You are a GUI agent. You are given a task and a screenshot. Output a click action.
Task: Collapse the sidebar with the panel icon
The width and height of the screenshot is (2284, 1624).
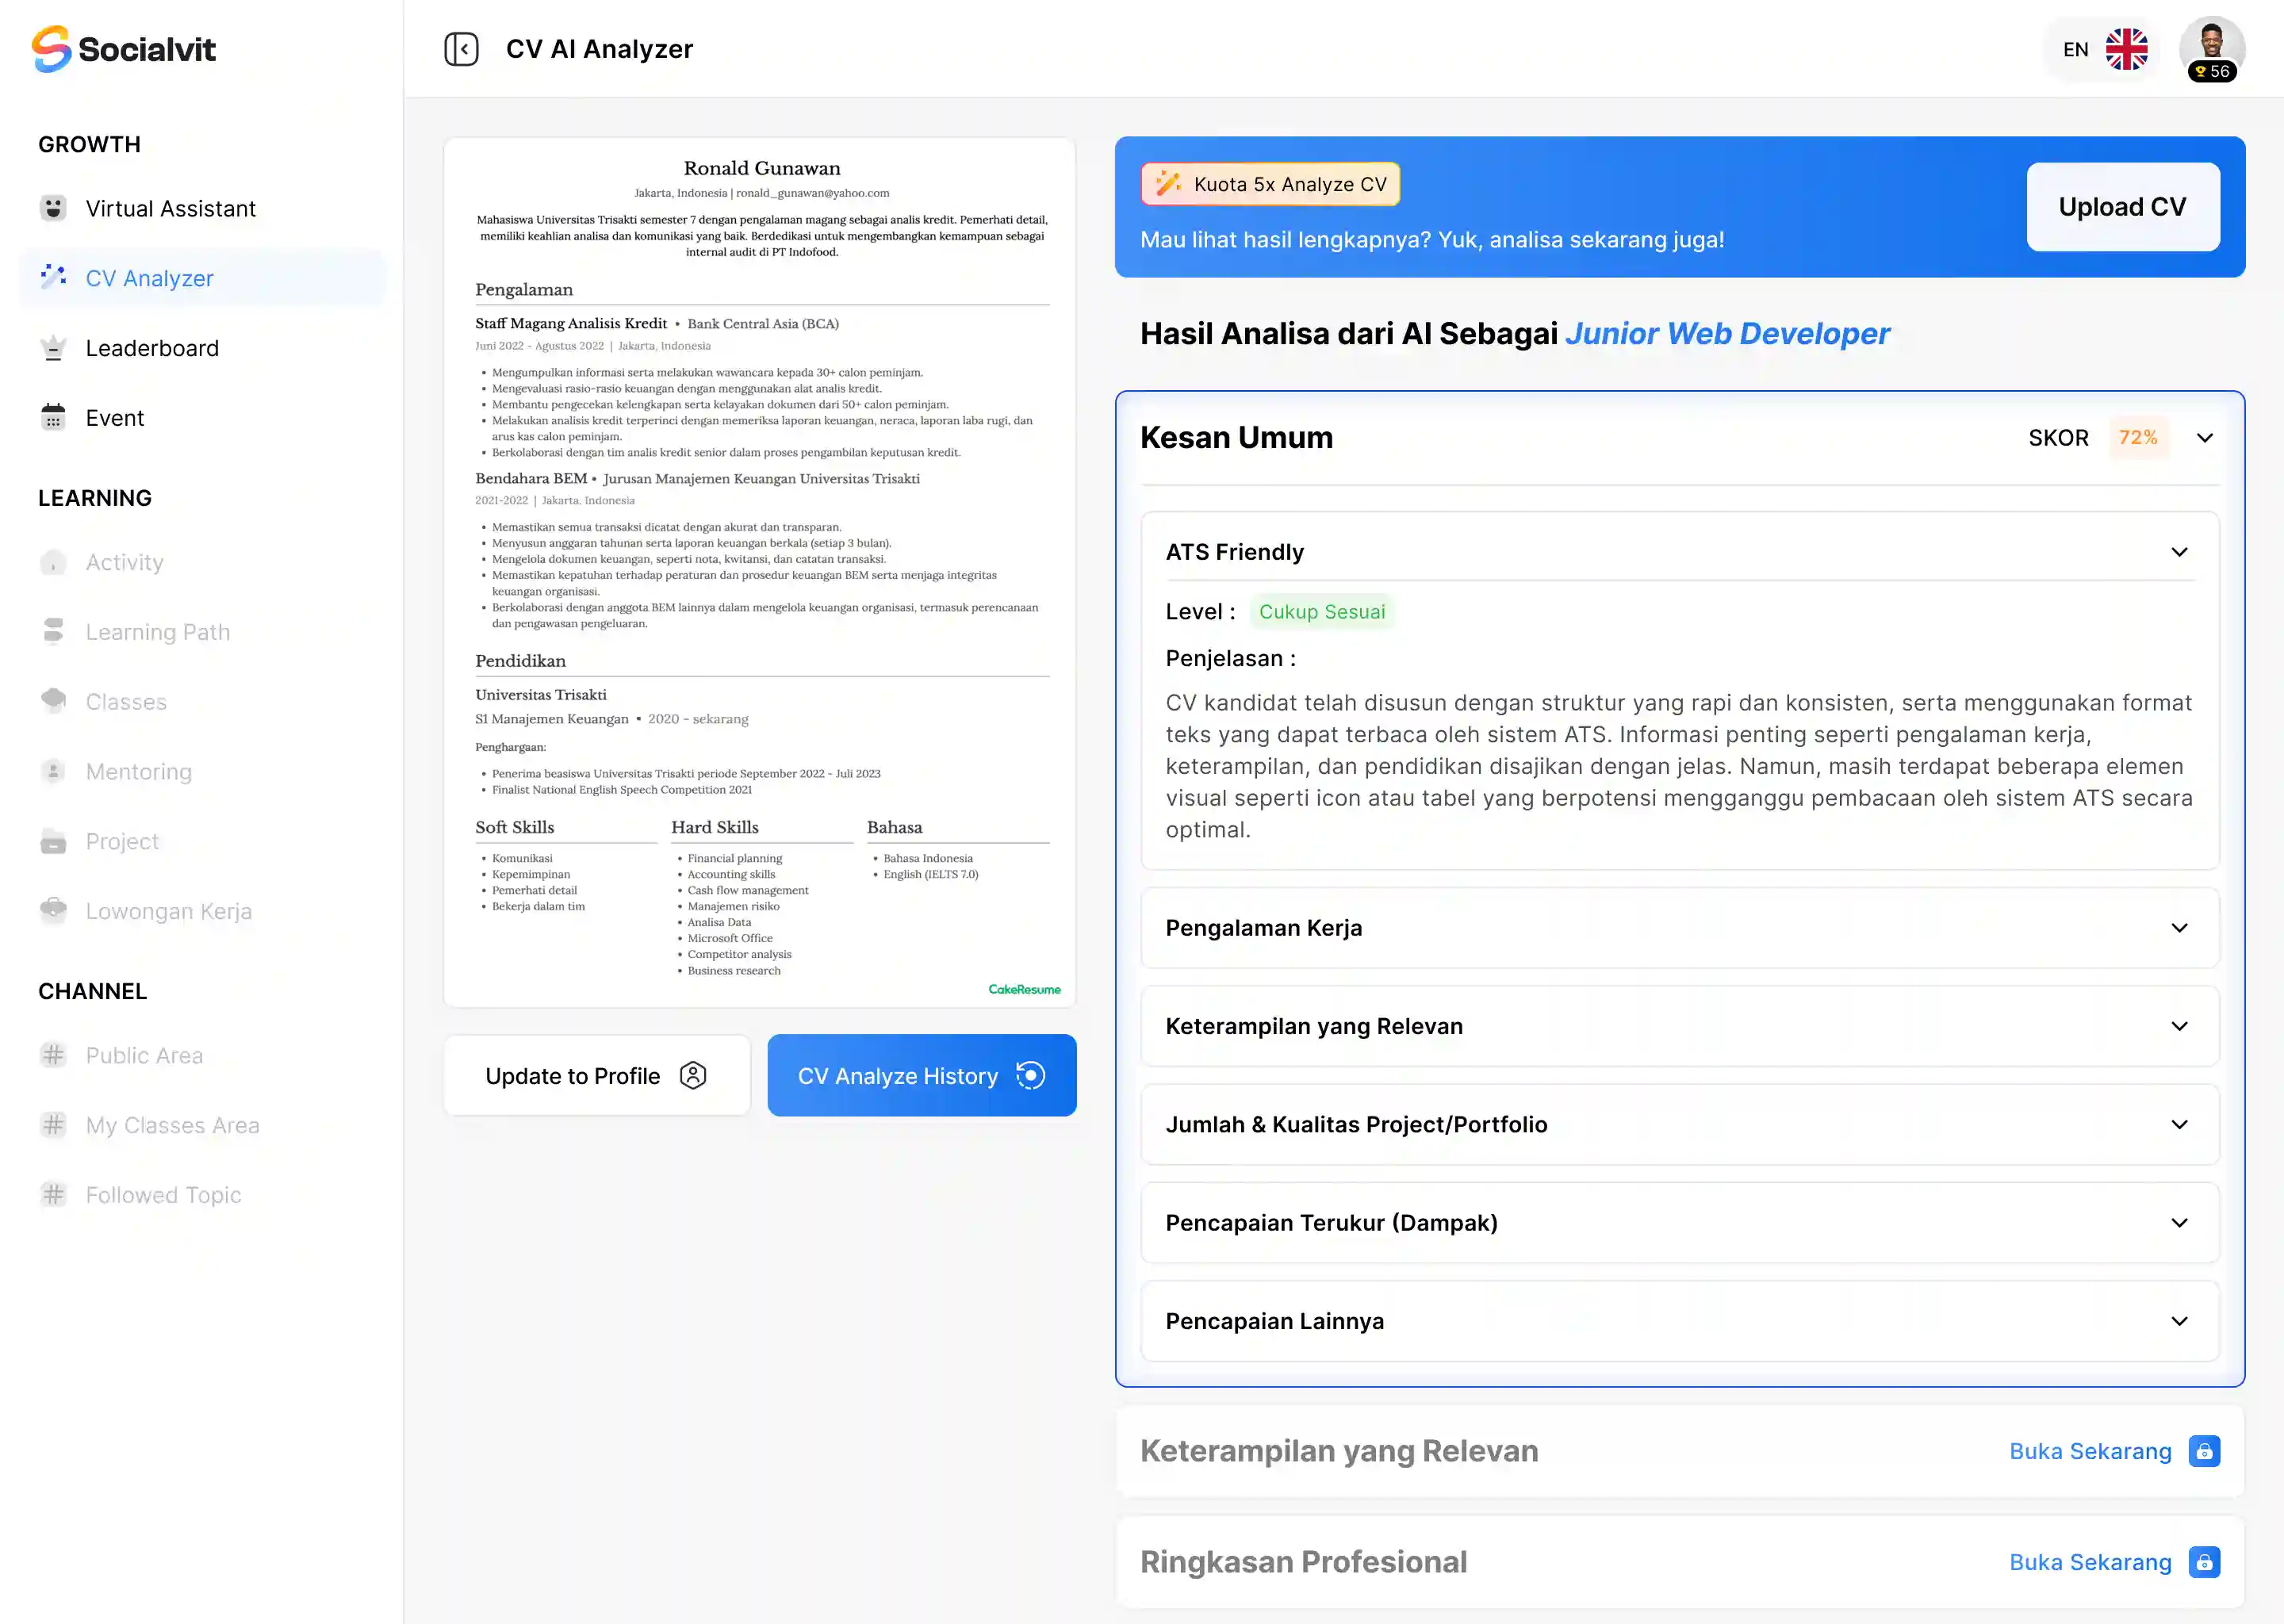tap(461, 49)
